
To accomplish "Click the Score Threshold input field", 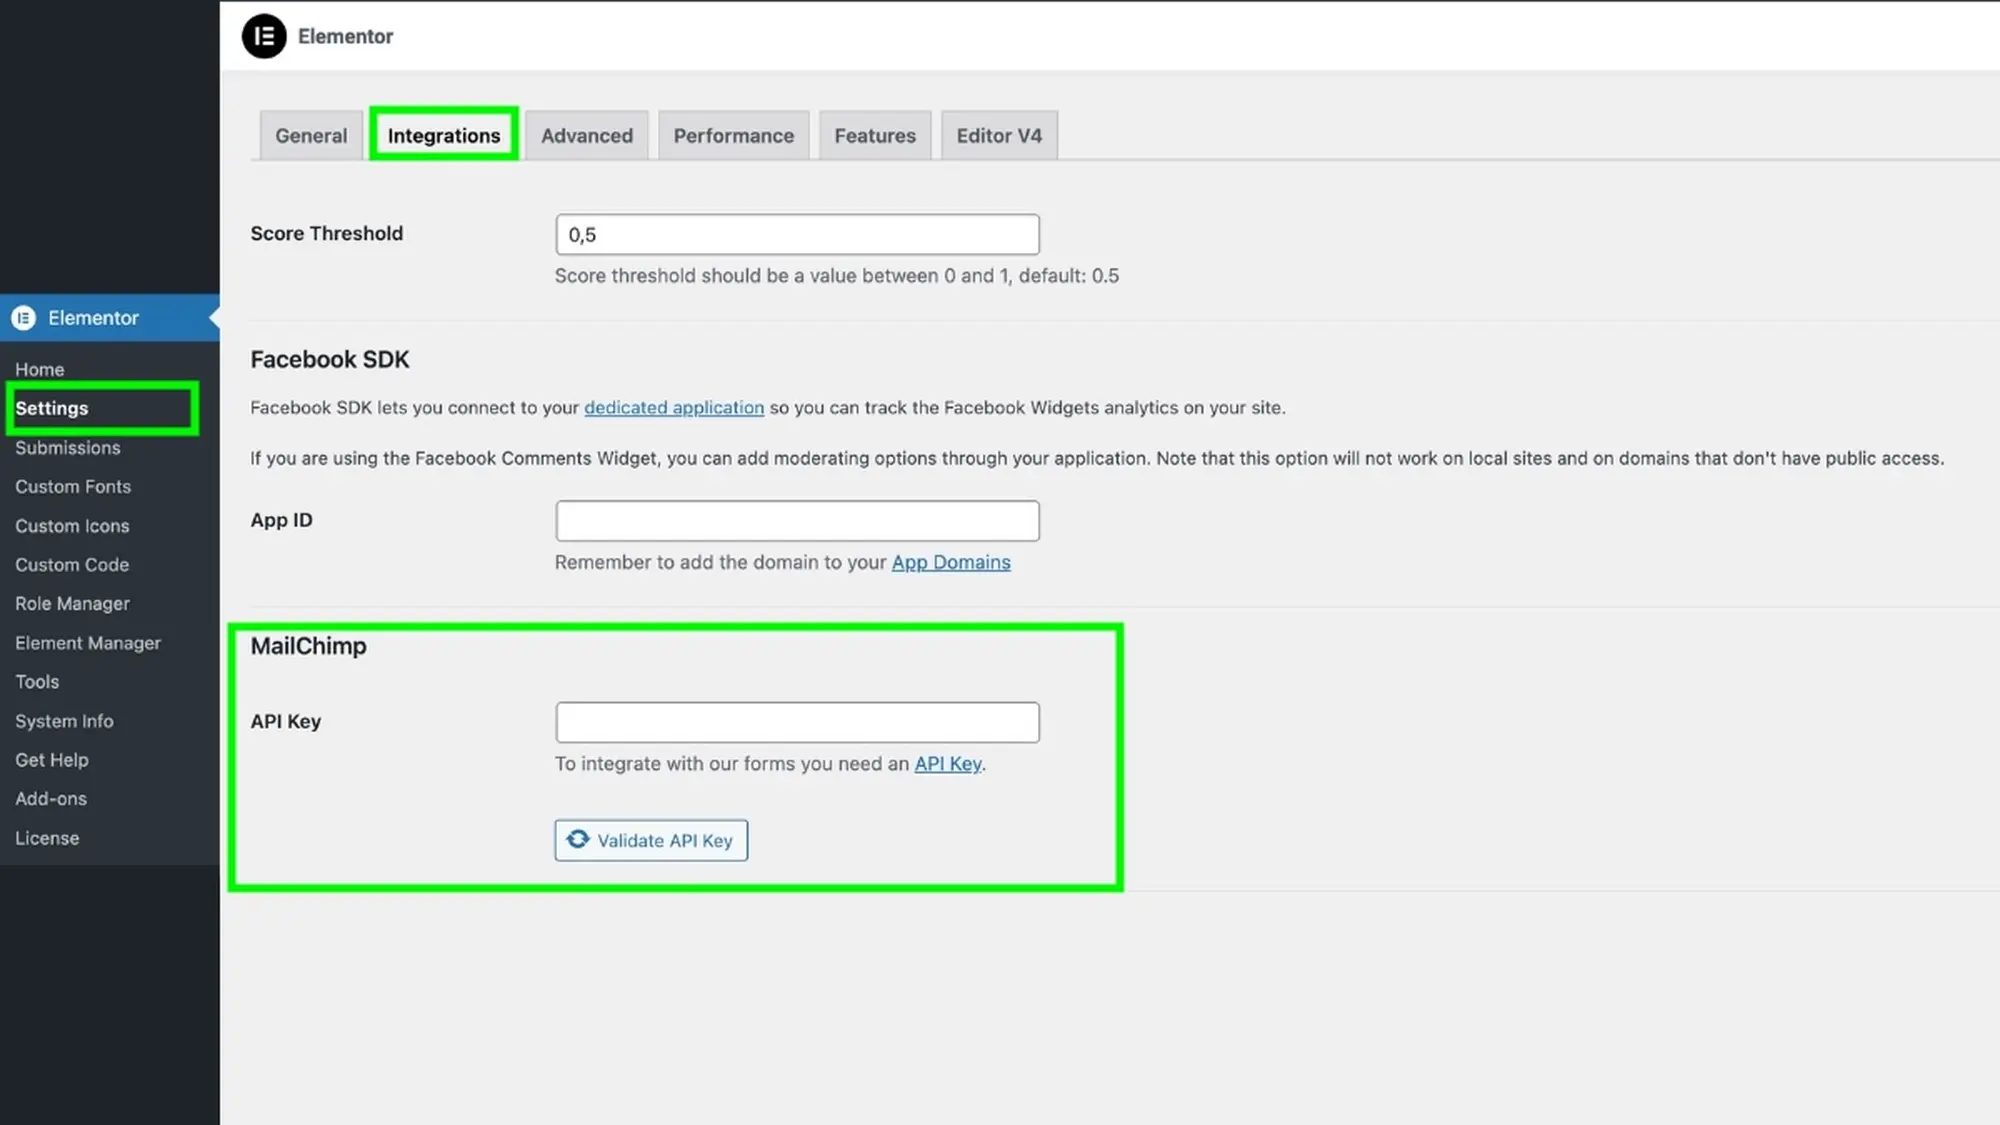I will (x=797, y=234).
